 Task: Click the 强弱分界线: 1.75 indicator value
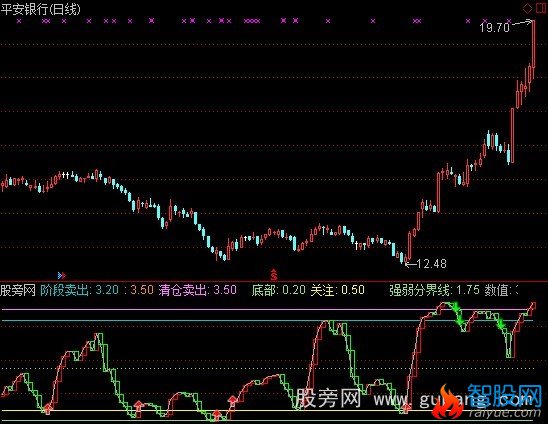[434, 290]
